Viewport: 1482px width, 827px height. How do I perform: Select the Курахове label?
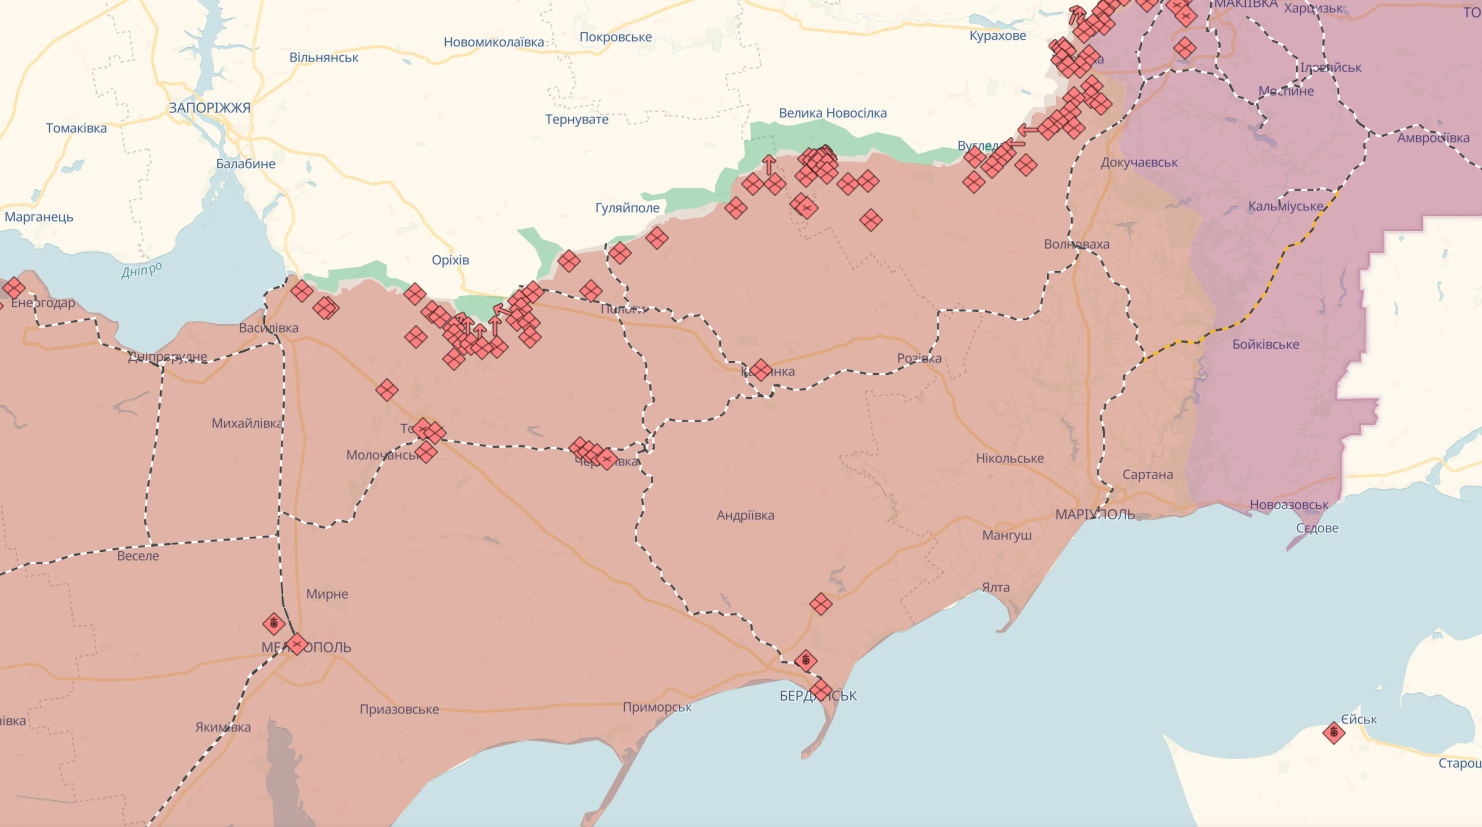(998, 36)
